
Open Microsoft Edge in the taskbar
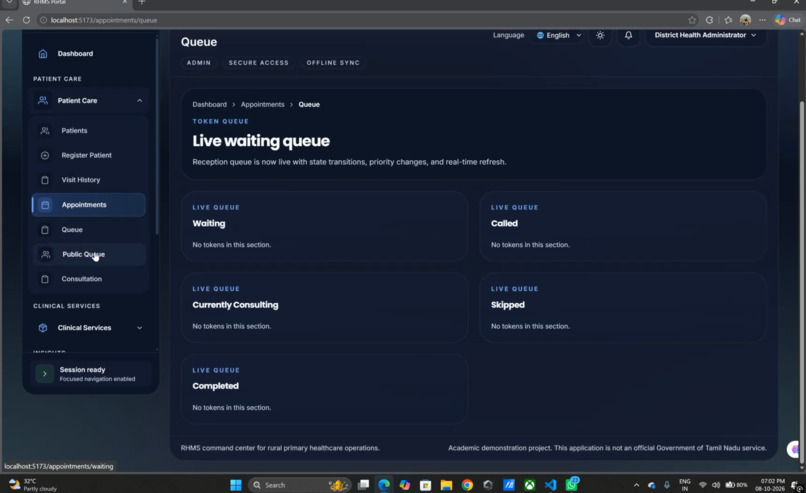point(384,485)
